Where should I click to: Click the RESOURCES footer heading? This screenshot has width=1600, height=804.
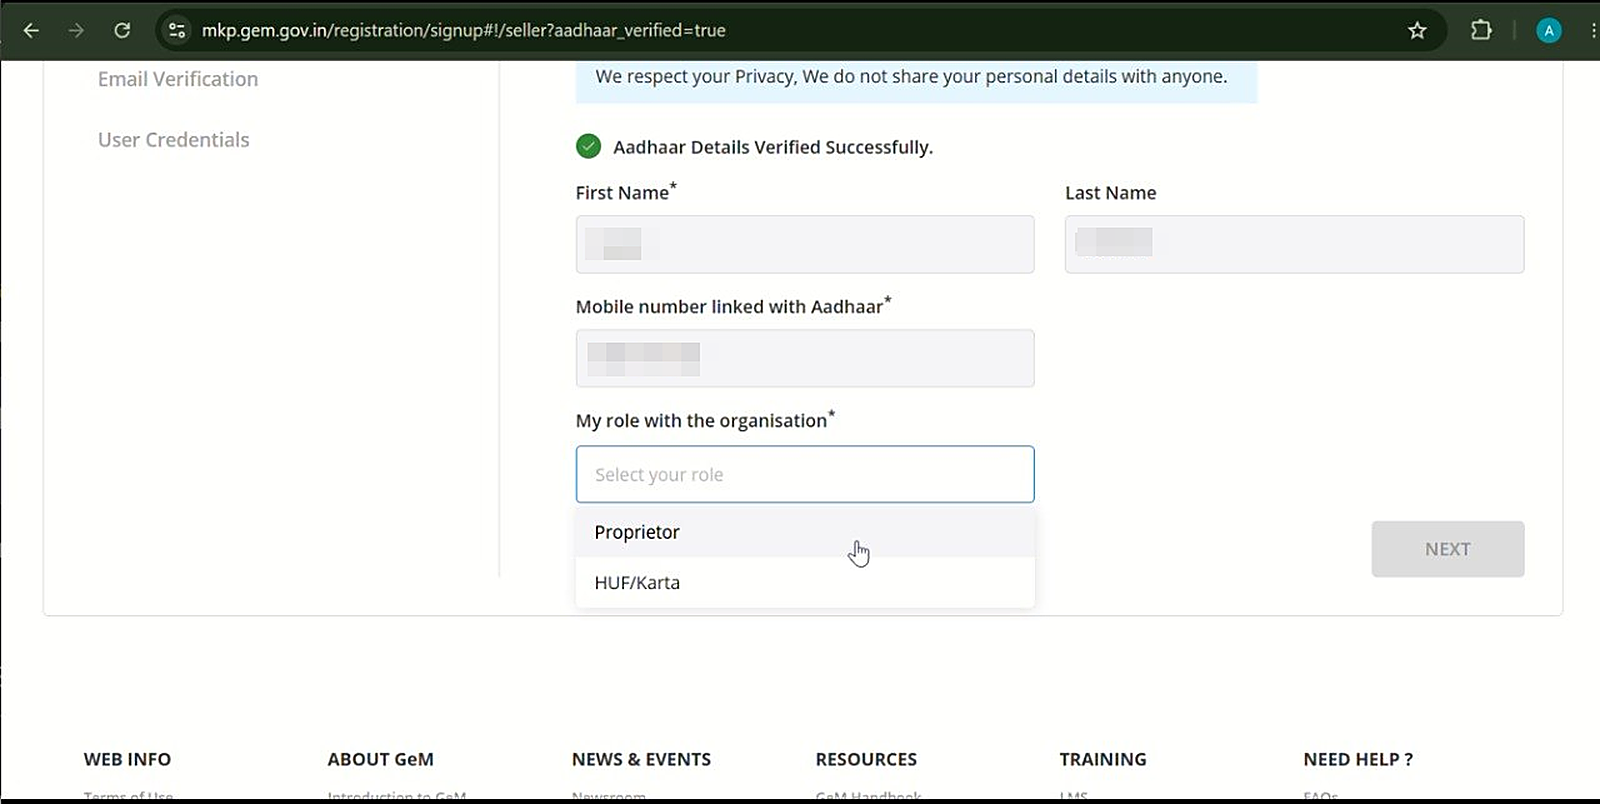866,759
